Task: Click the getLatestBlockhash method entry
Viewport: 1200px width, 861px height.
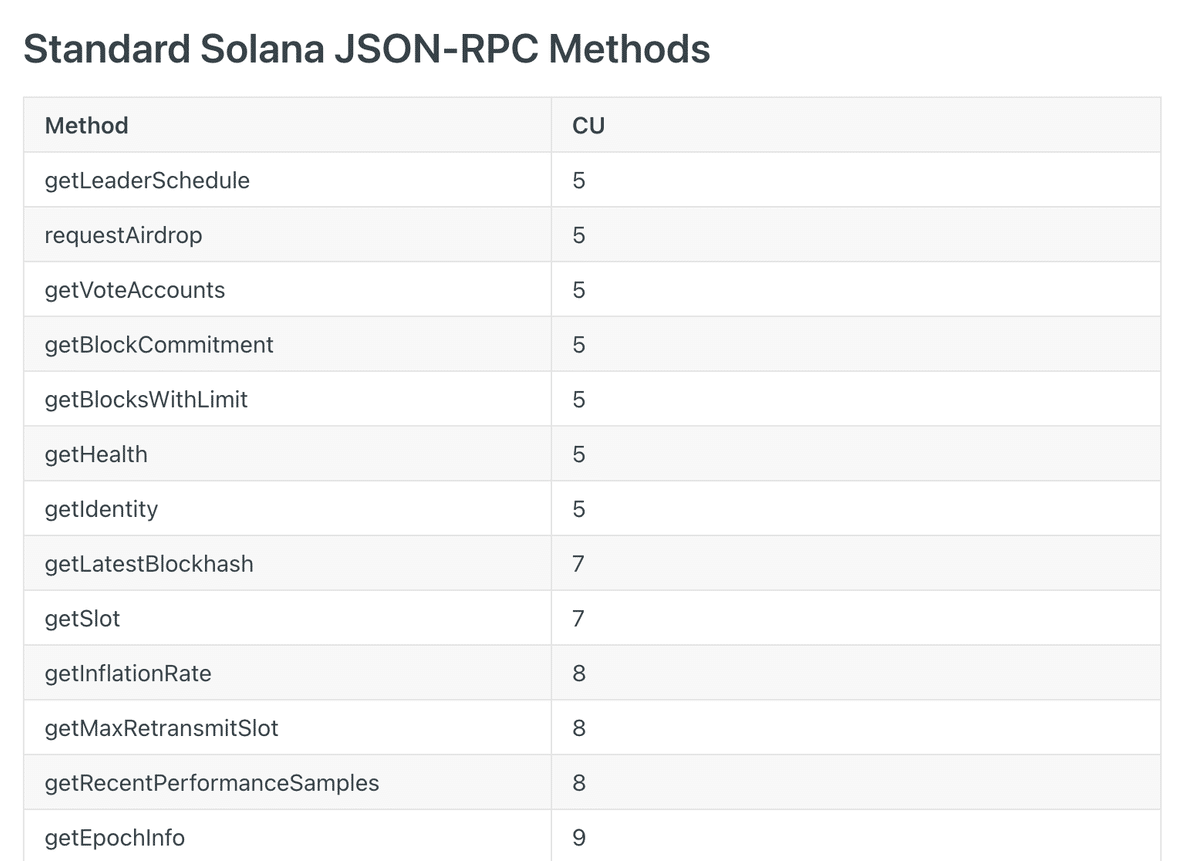Action: tap(149, 564)
